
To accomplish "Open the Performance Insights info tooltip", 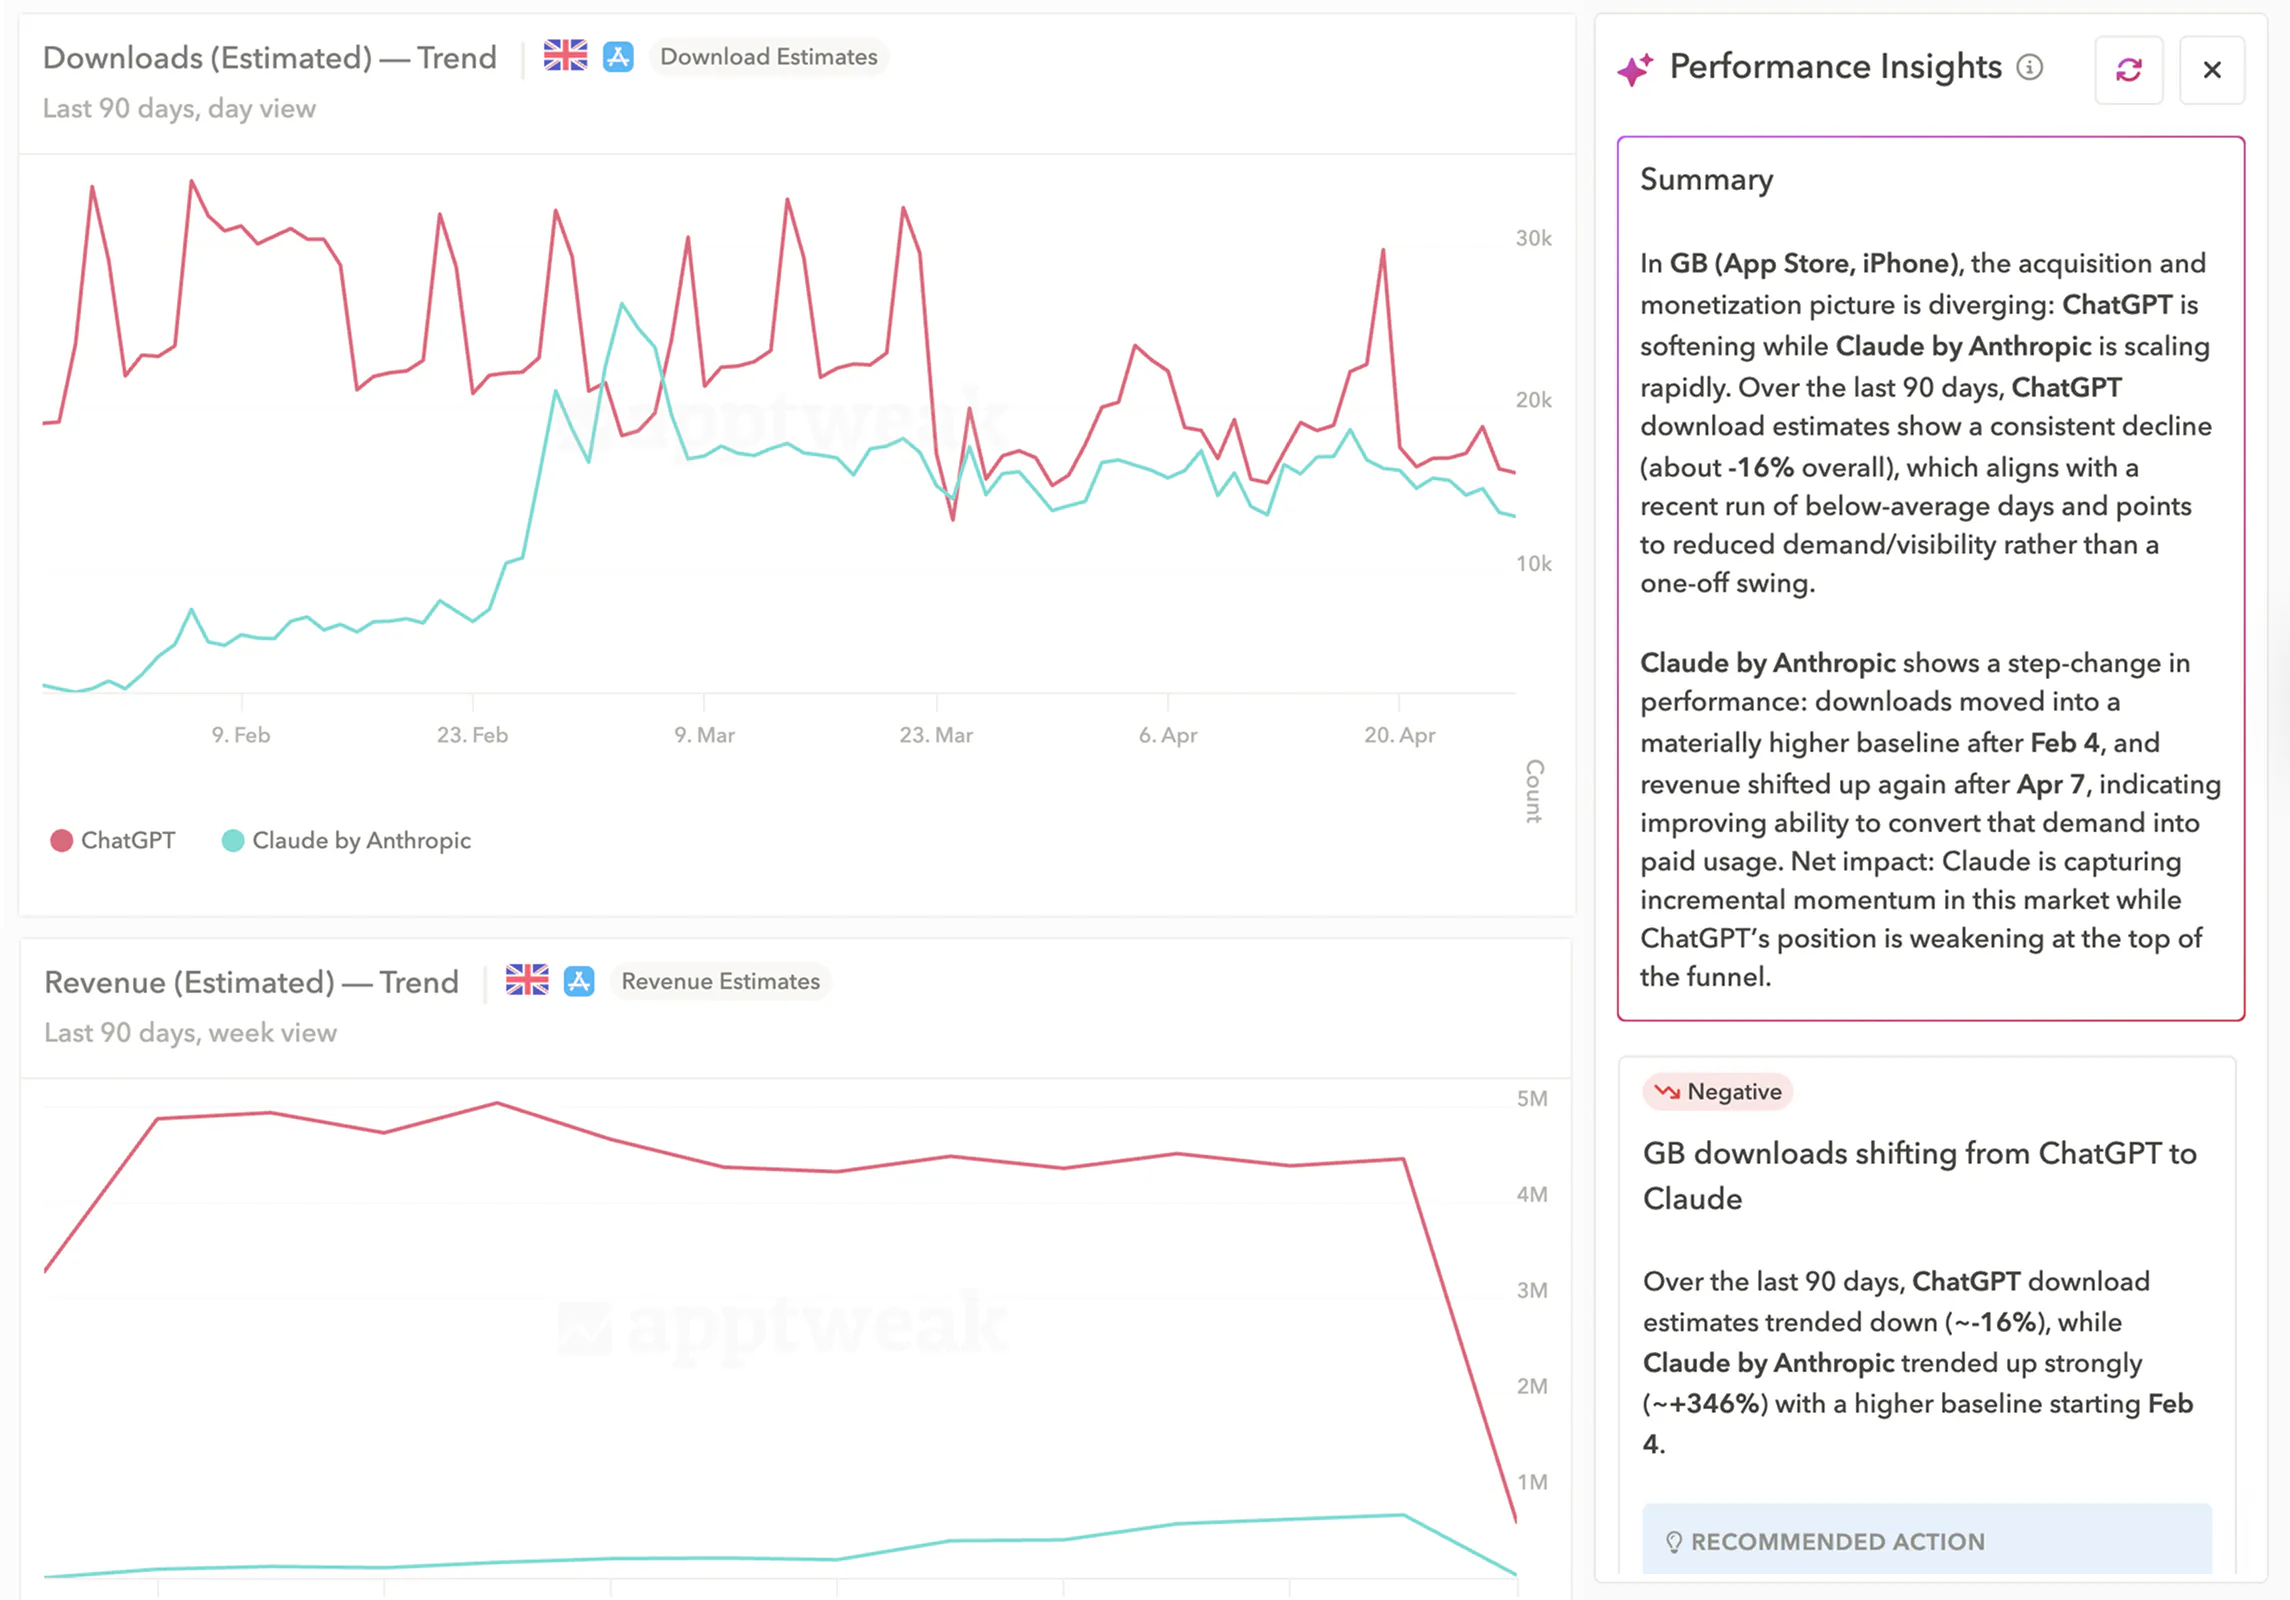I will point(2030,68).
